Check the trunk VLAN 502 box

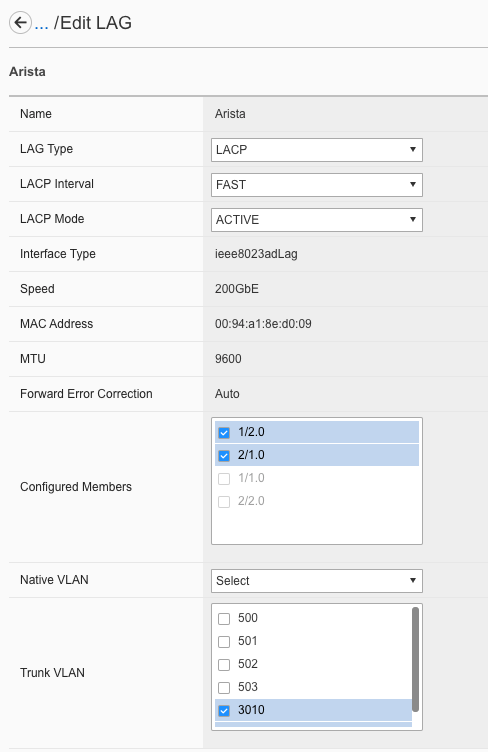tap(224, 665)
